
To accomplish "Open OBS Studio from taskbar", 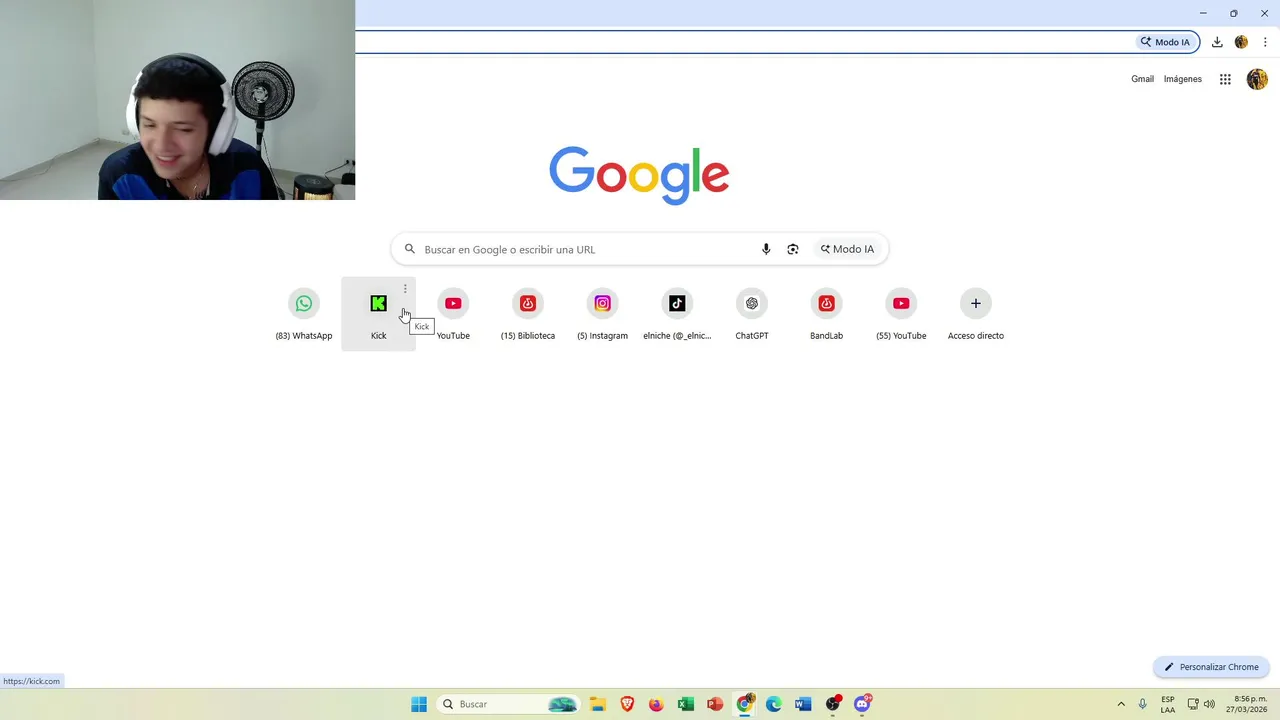I will tap(832, 704).
